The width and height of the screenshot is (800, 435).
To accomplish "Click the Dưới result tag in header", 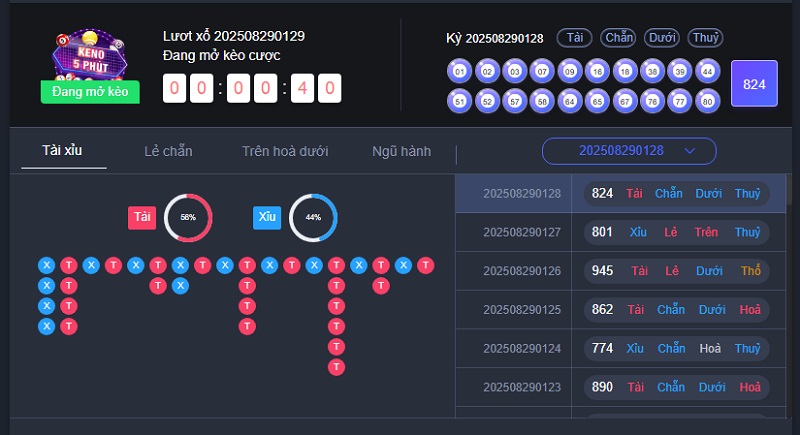I will 662,38.
